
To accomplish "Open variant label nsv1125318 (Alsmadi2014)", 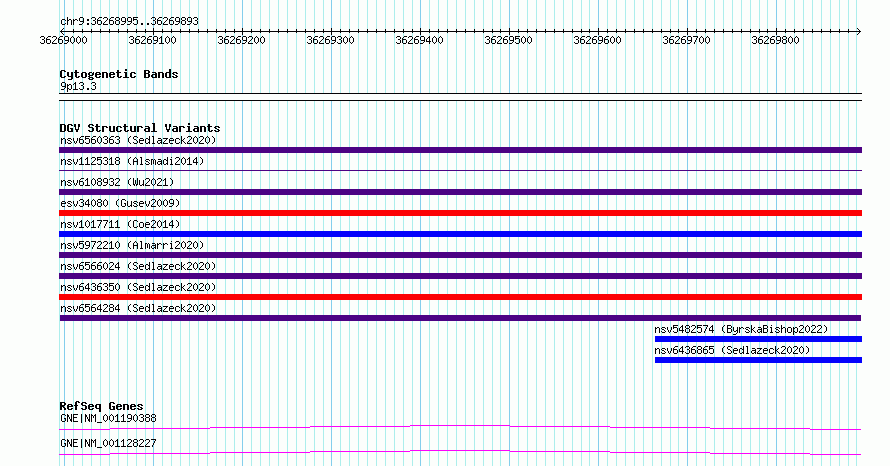I will pyautogui.click(x=132, y=161).
